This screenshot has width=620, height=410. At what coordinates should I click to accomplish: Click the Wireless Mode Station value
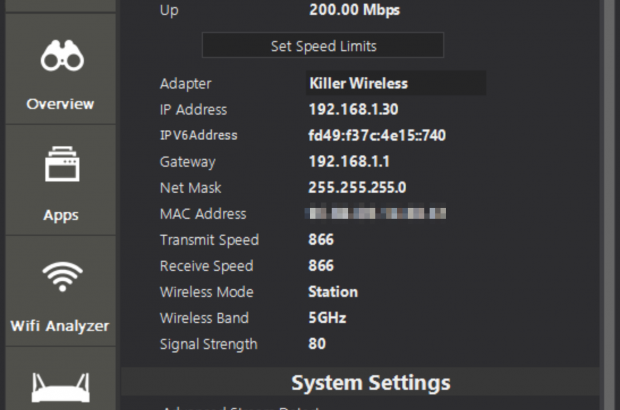click(x=333, y=292)
